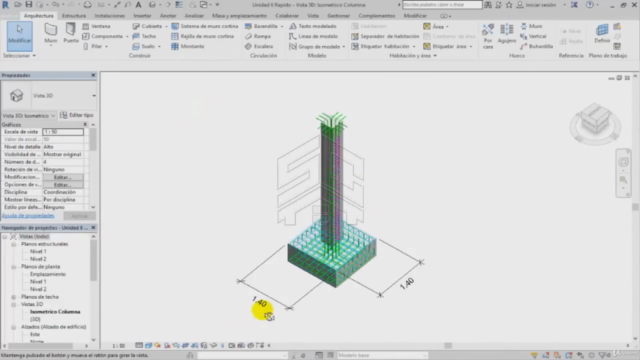Image resolution: width=640 pixels, height=360 pixels.
Task: Select the Escalera stairs tool
Action: click(259, 47)
